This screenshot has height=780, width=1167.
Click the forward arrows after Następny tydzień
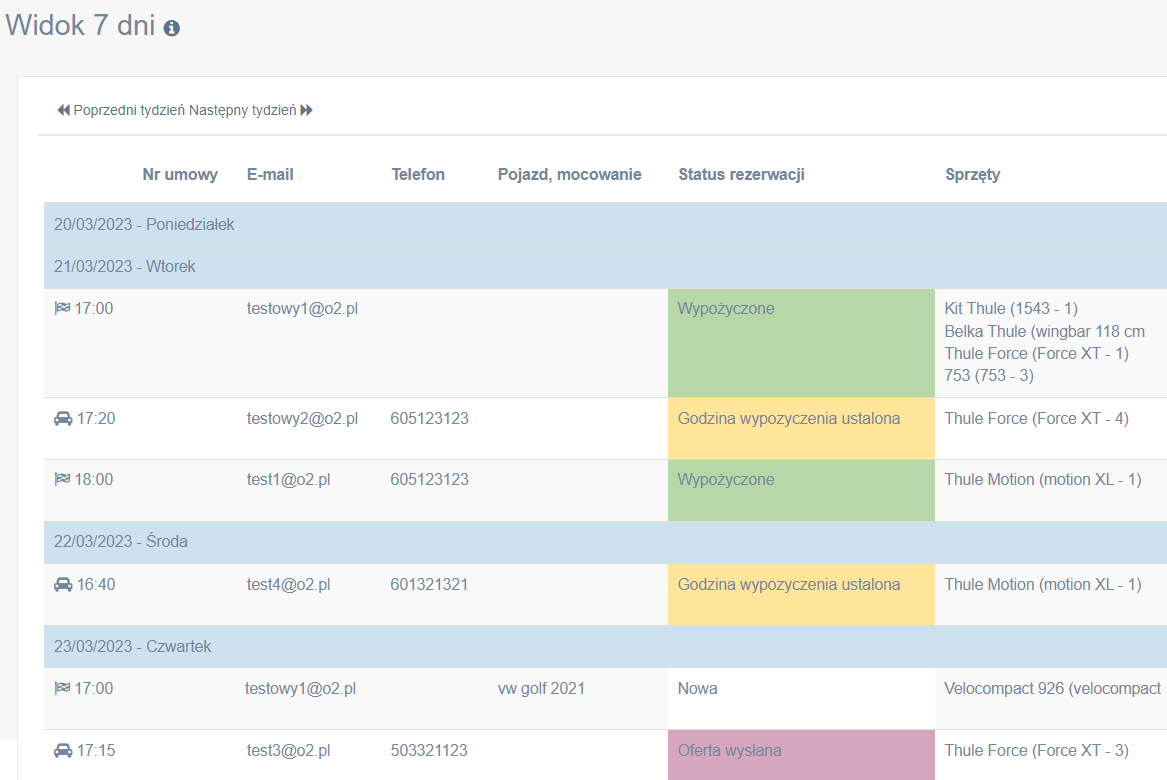[307, 110]
